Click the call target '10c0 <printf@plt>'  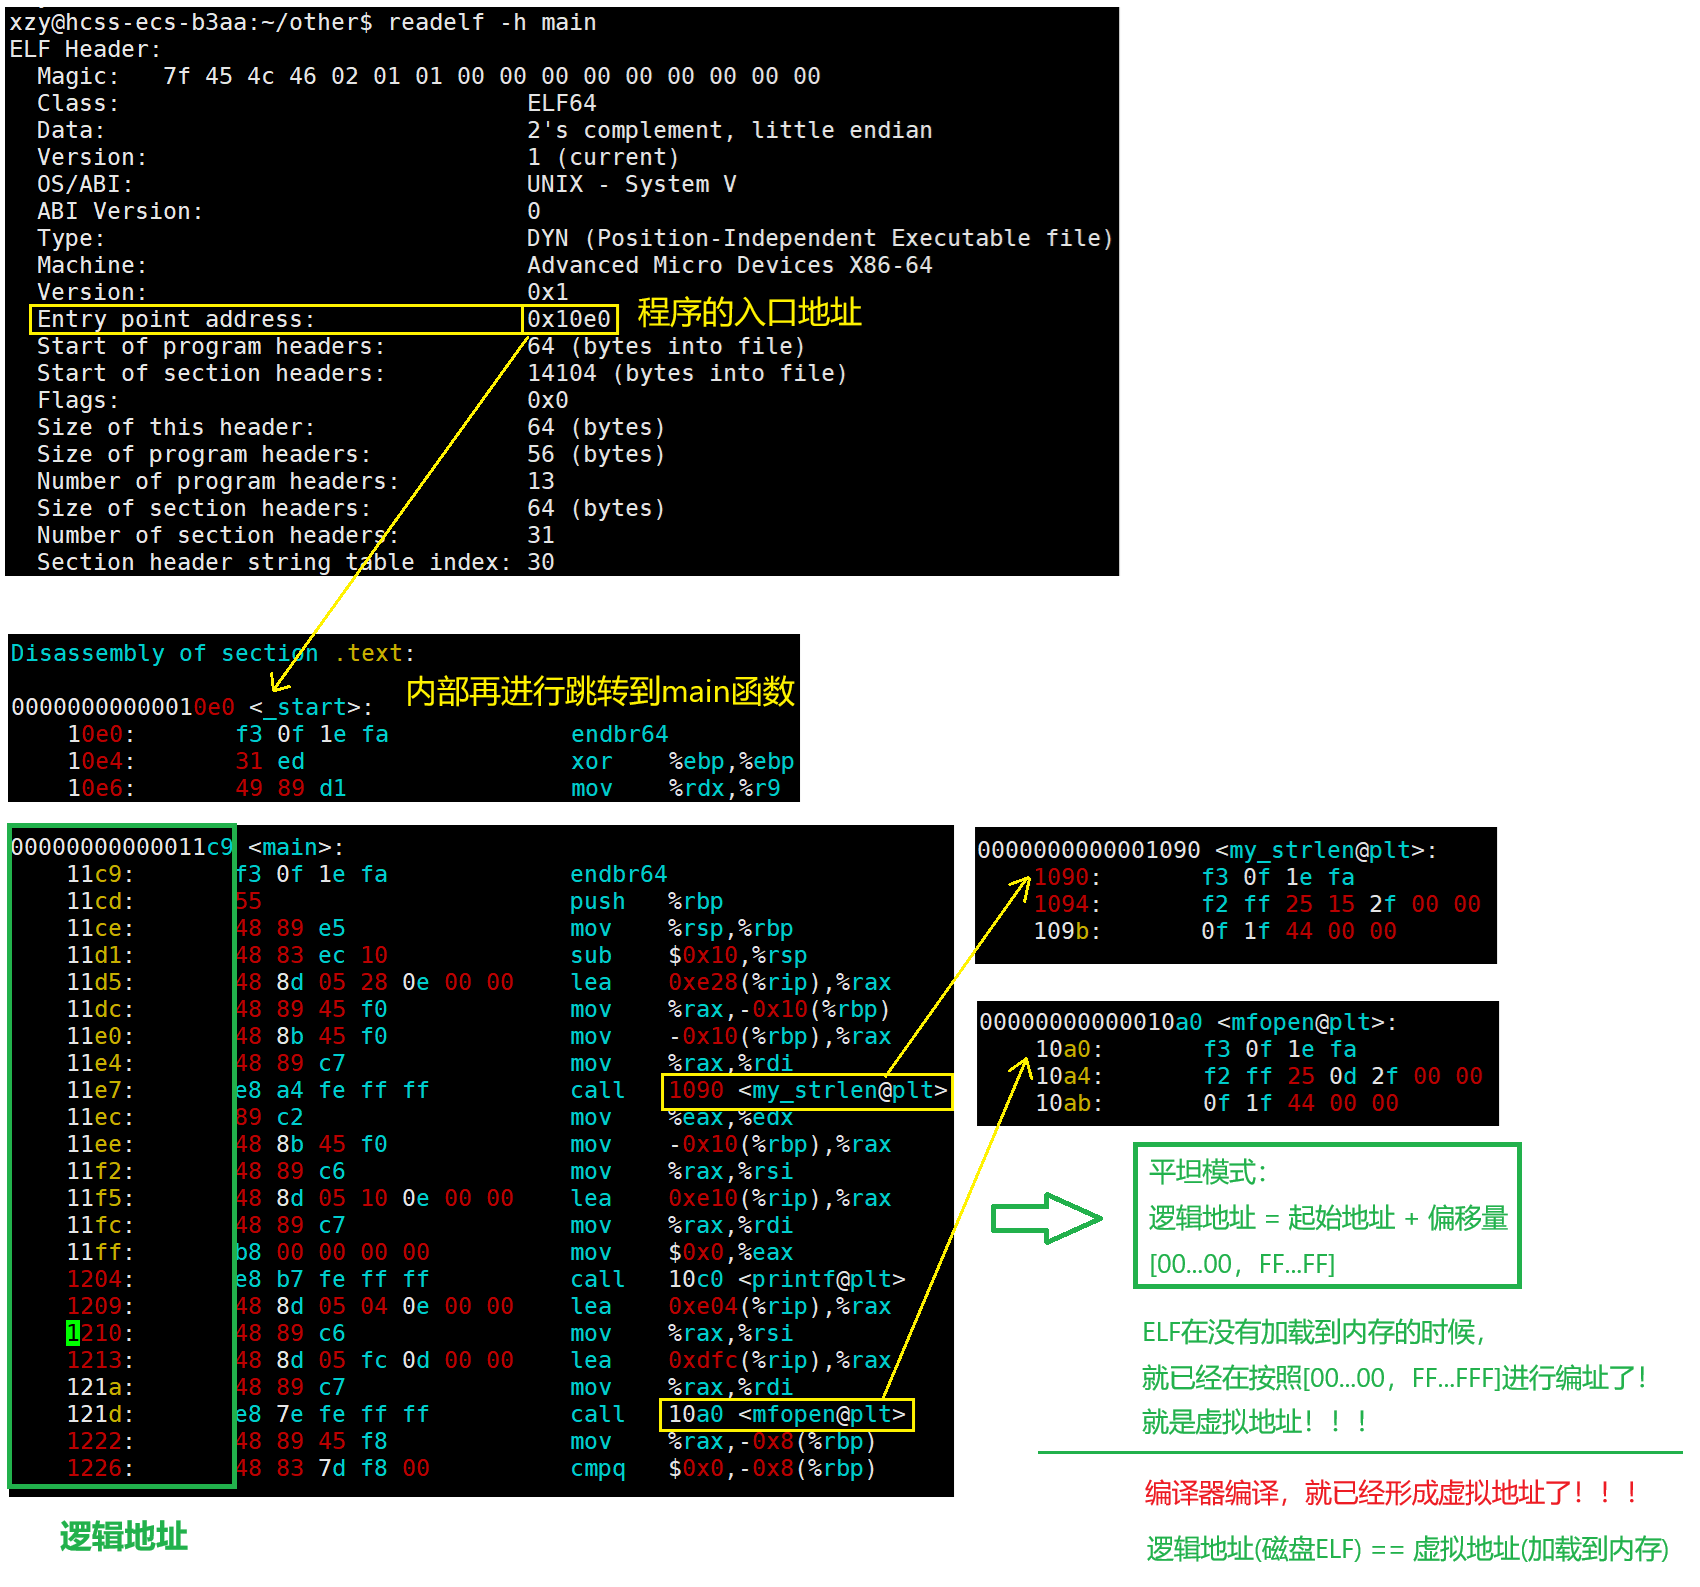coord(787,1279)
